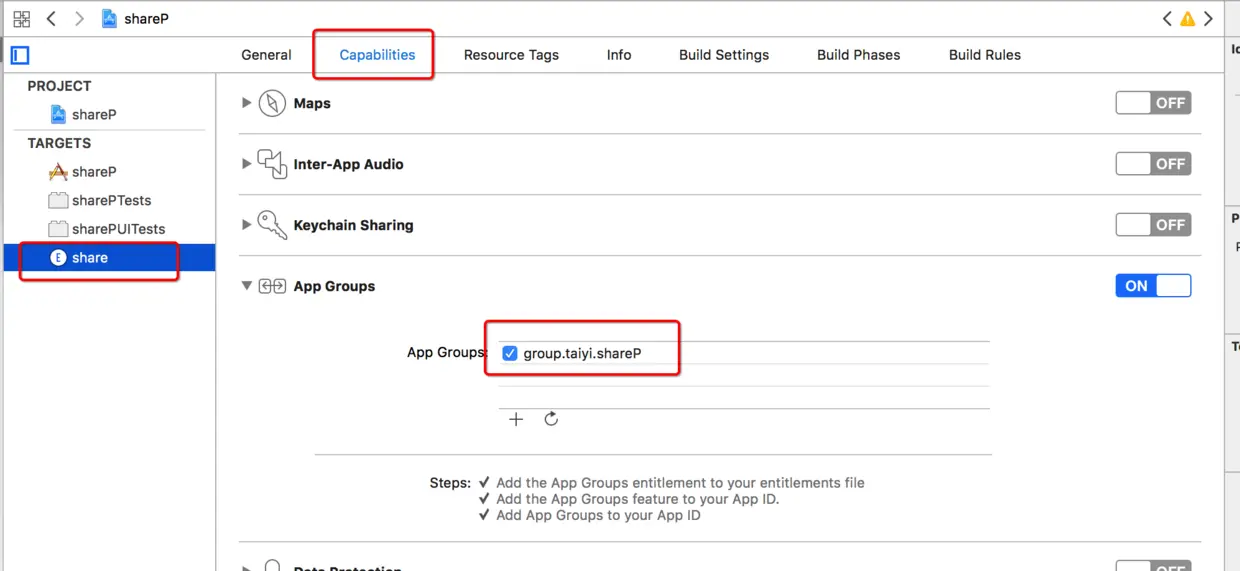Switch to the Build Settings tab

[x=724, y=55]
